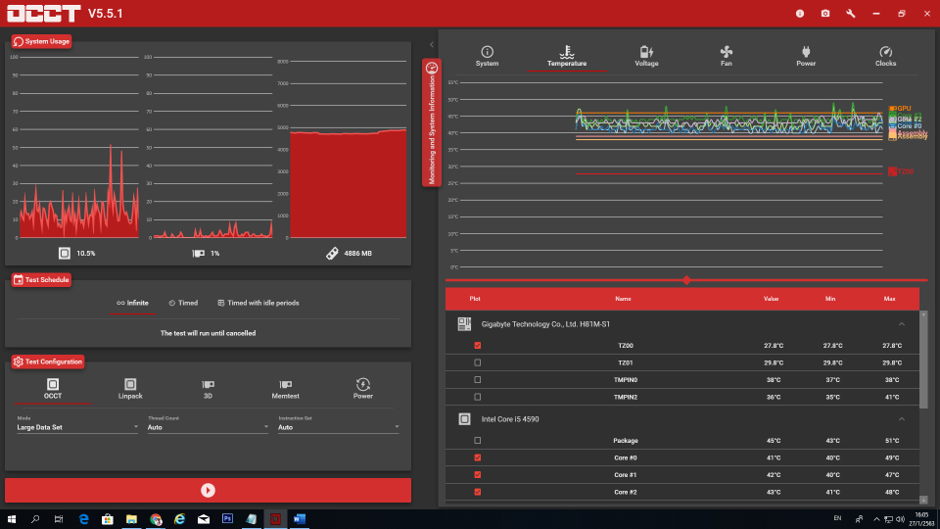Click the System Usage panel label

click(x=41, y=41)
